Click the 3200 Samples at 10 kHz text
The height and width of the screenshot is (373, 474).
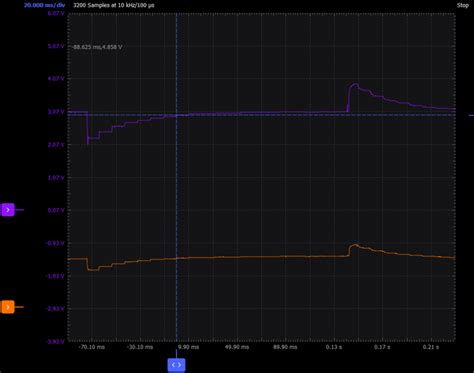114,5
